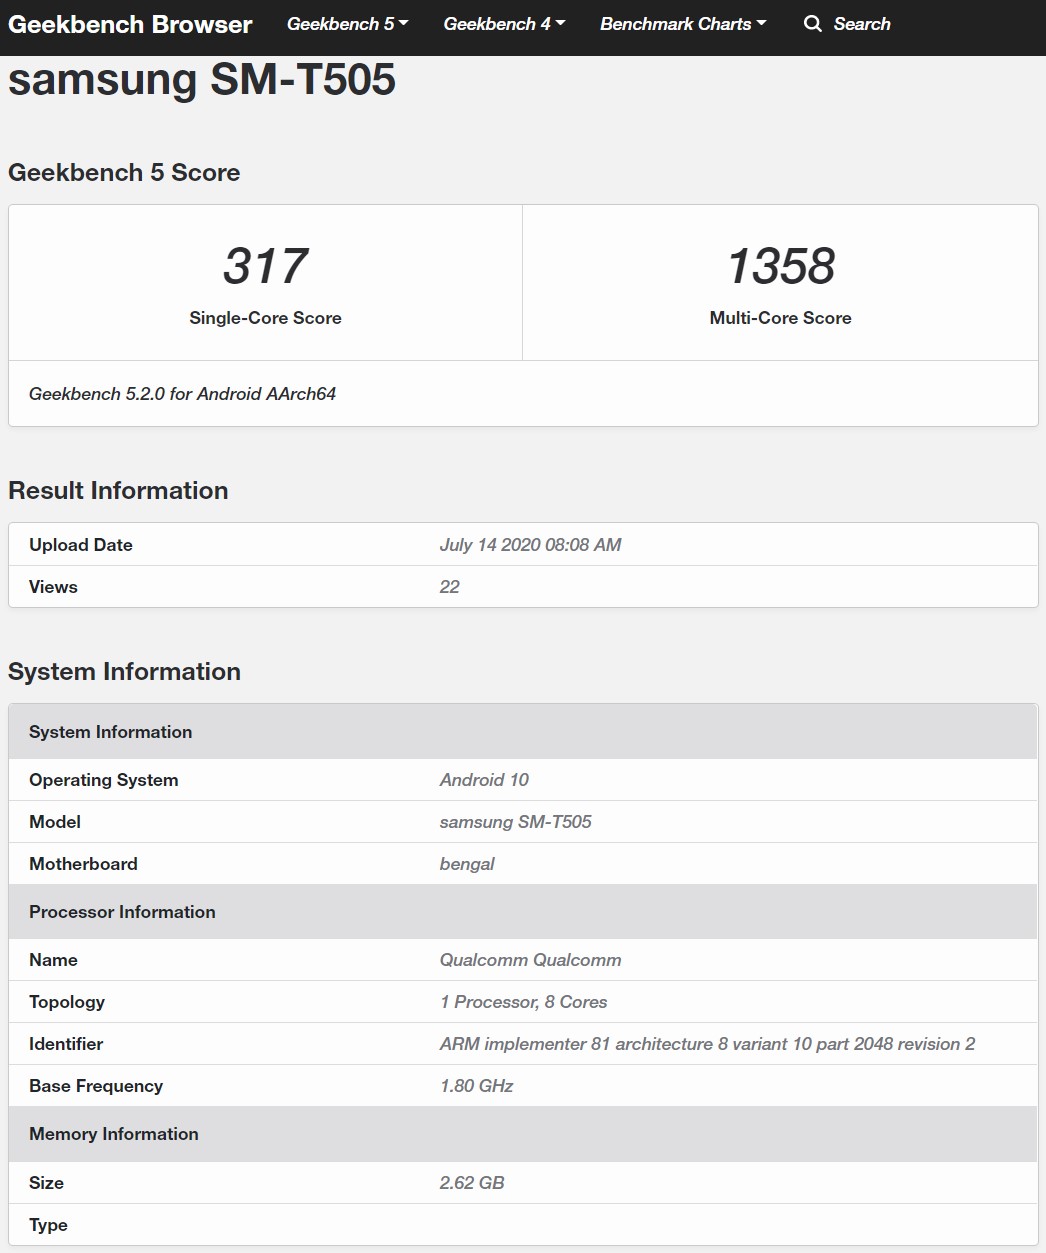Click the ARM implementer identifier value
The width and height of the screenshot is (1046, 1253).
707,1044
